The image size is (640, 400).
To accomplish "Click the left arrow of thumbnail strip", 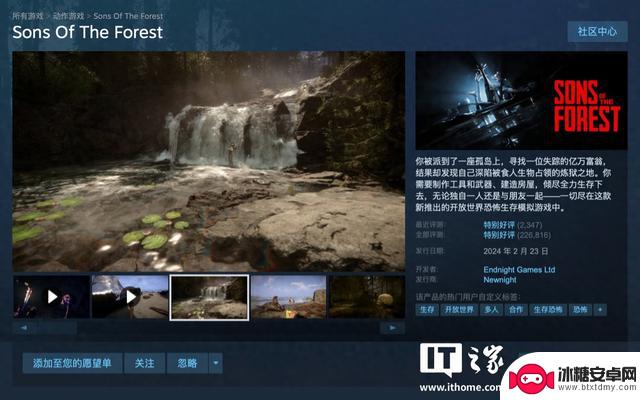I will [24, 328].
